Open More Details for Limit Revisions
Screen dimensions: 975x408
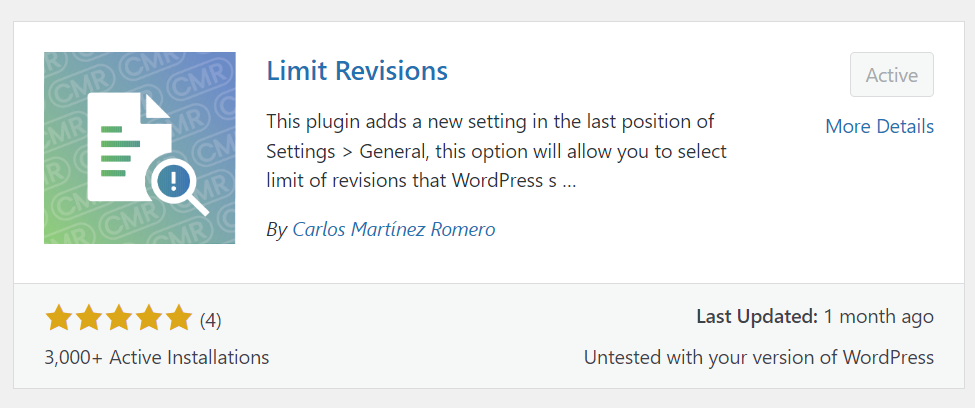click(x=879, y=126)
